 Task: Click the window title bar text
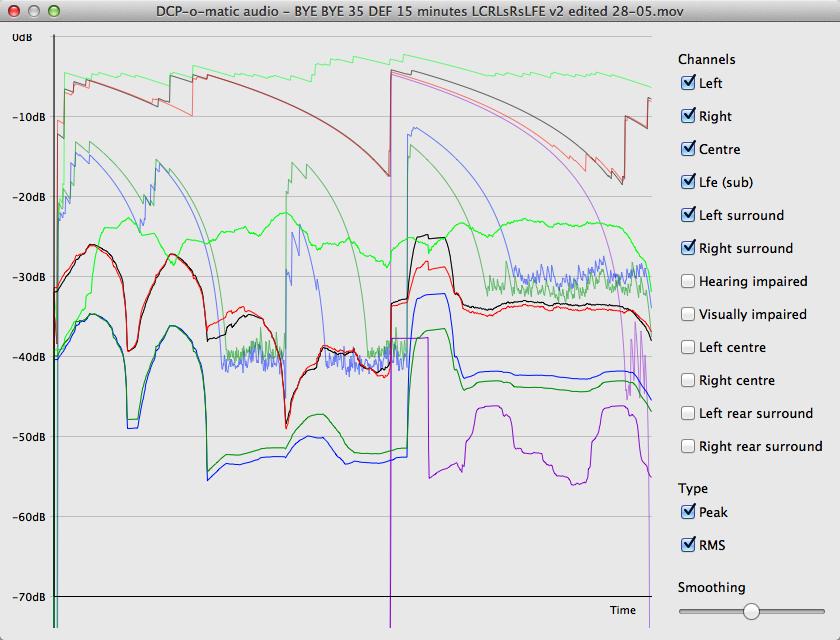[x=419, y=11]
